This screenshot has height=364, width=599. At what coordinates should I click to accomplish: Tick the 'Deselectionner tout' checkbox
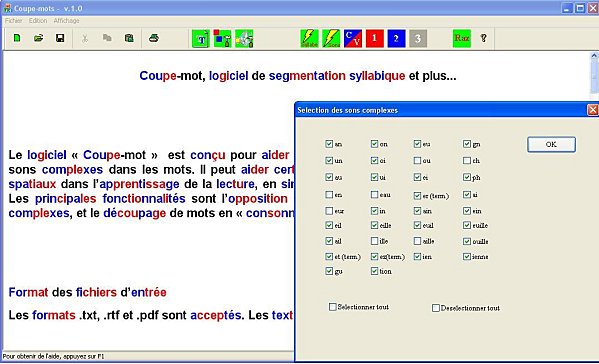pyautogui.click(x=435, y=308)
